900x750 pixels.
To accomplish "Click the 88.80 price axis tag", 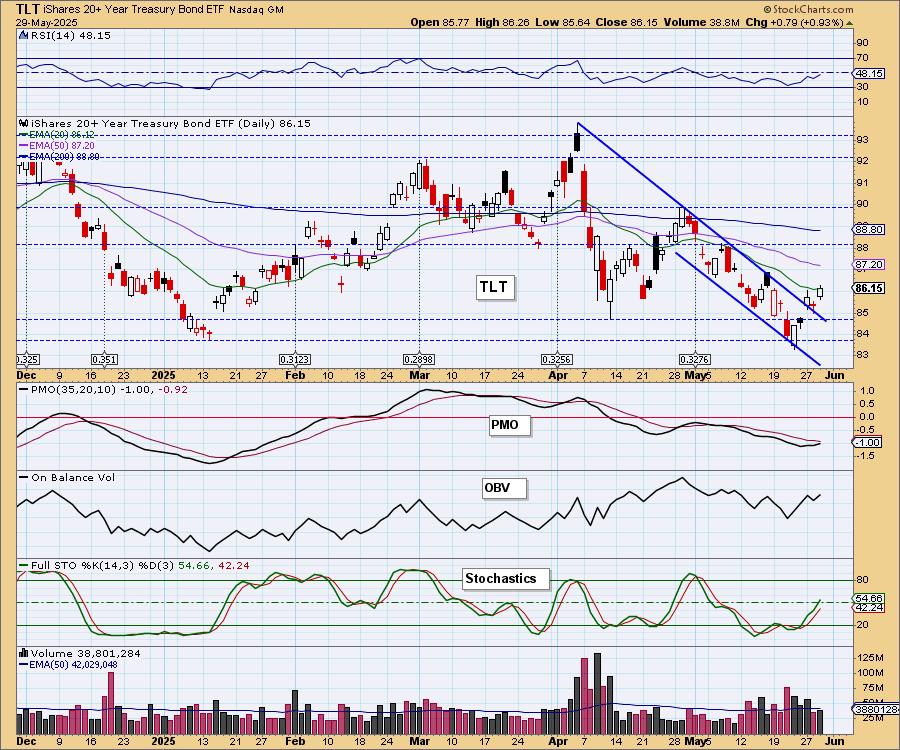I will (868, 230).
